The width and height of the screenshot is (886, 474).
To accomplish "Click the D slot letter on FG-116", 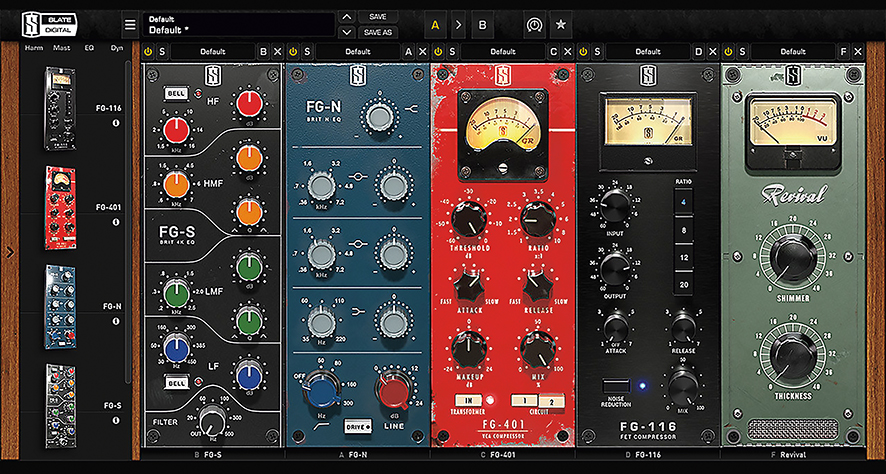I will coord(699,52).
